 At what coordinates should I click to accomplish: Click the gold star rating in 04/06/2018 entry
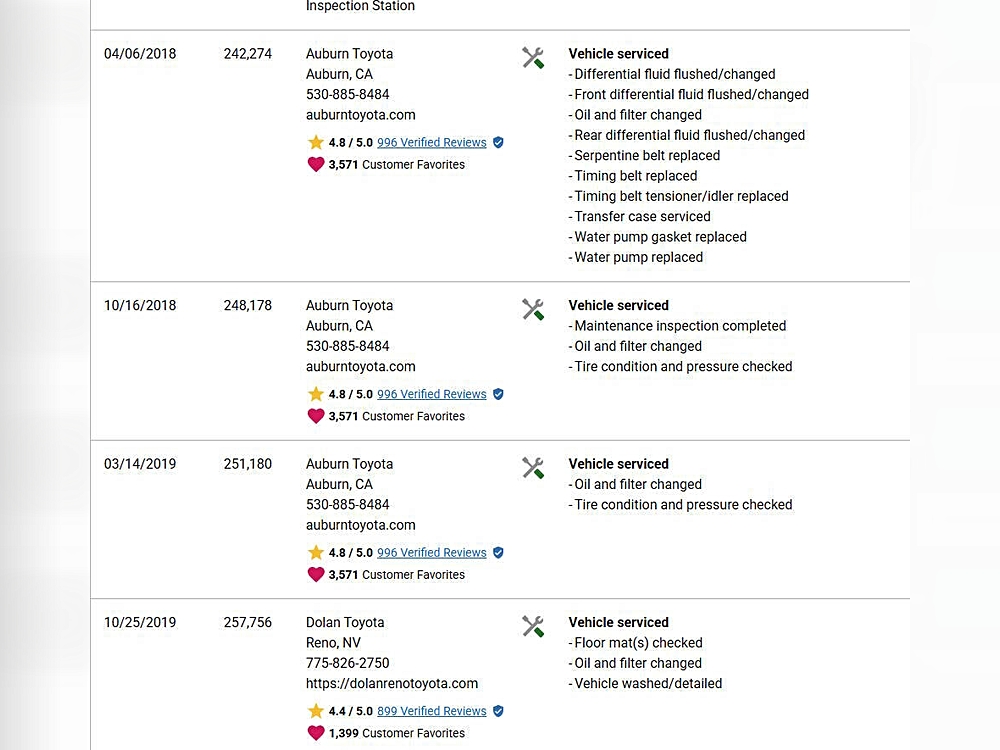(316, 142)
